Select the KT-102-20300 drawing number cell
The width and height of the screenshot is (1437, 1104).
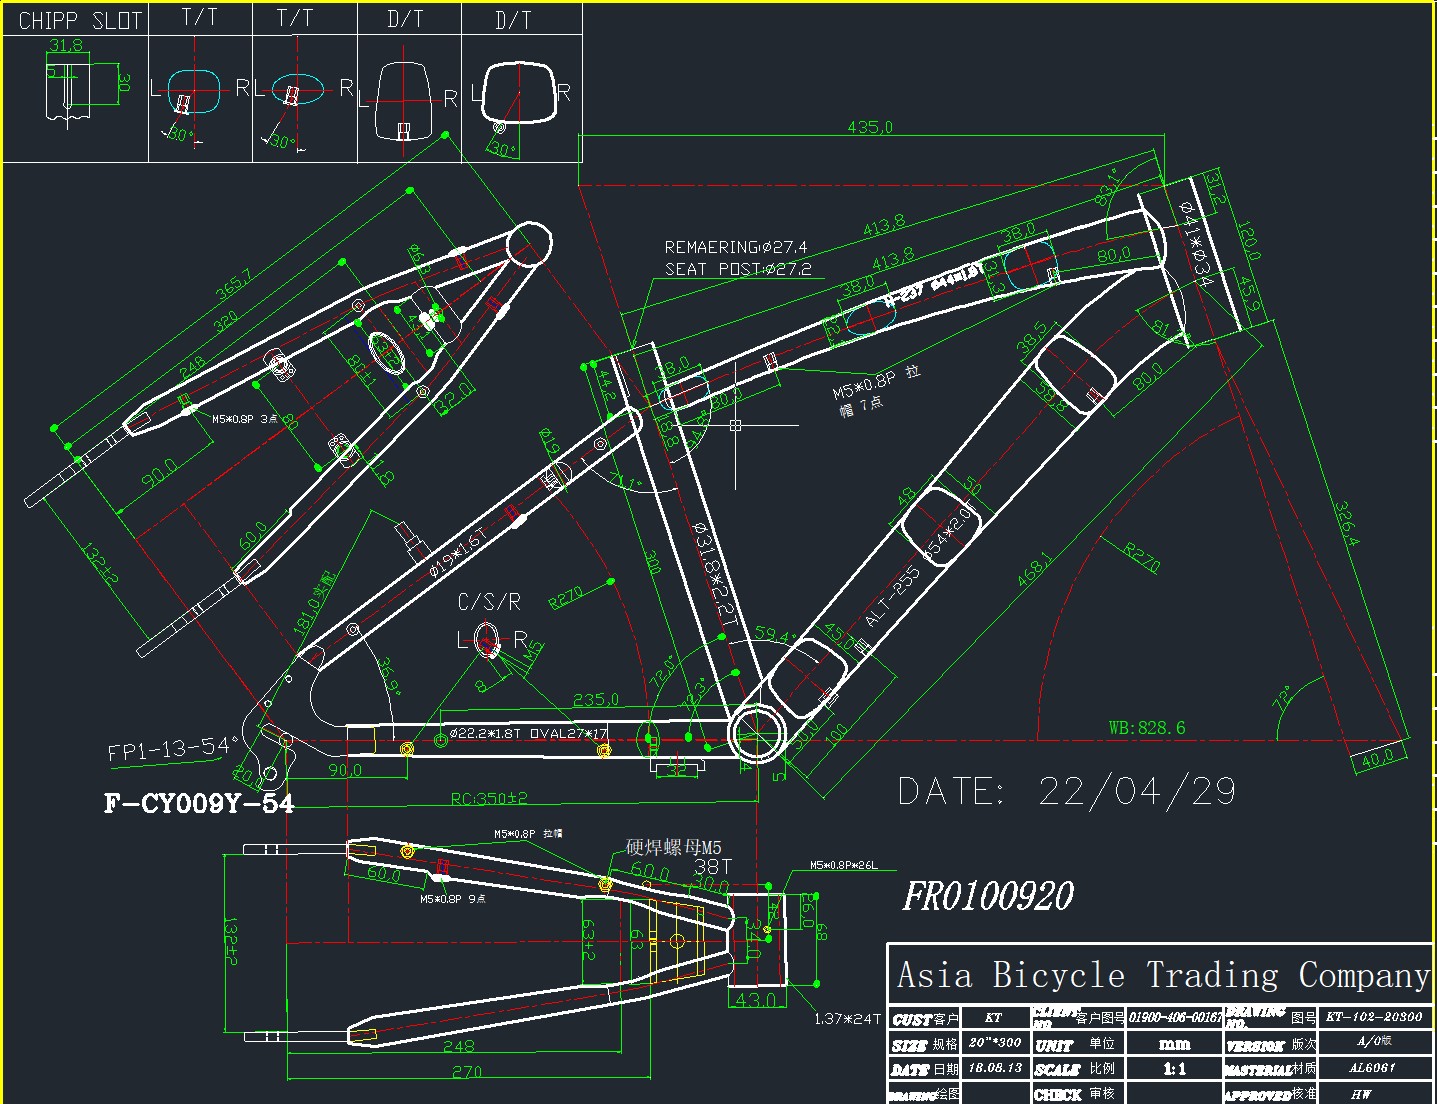(1374, 1017)
